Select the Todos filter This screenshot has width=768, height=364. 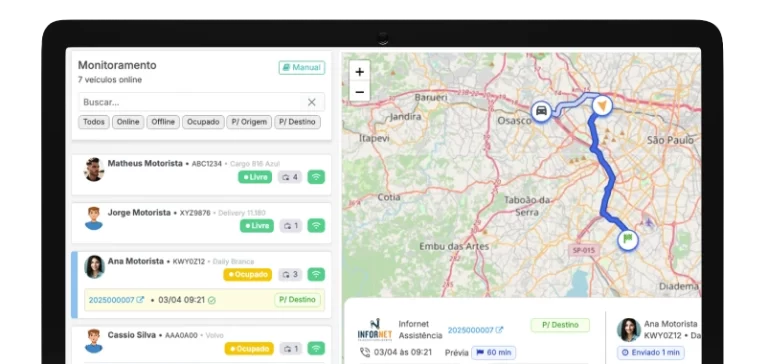[x=94, y=122]
